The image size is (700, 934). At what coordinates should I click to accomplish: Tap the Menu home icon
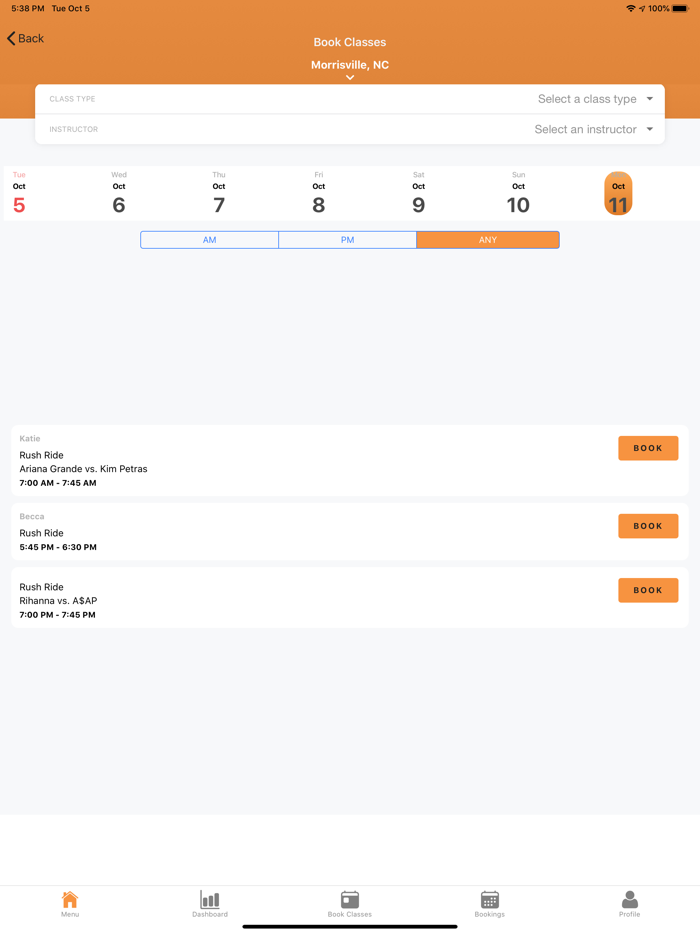[70, 900]
